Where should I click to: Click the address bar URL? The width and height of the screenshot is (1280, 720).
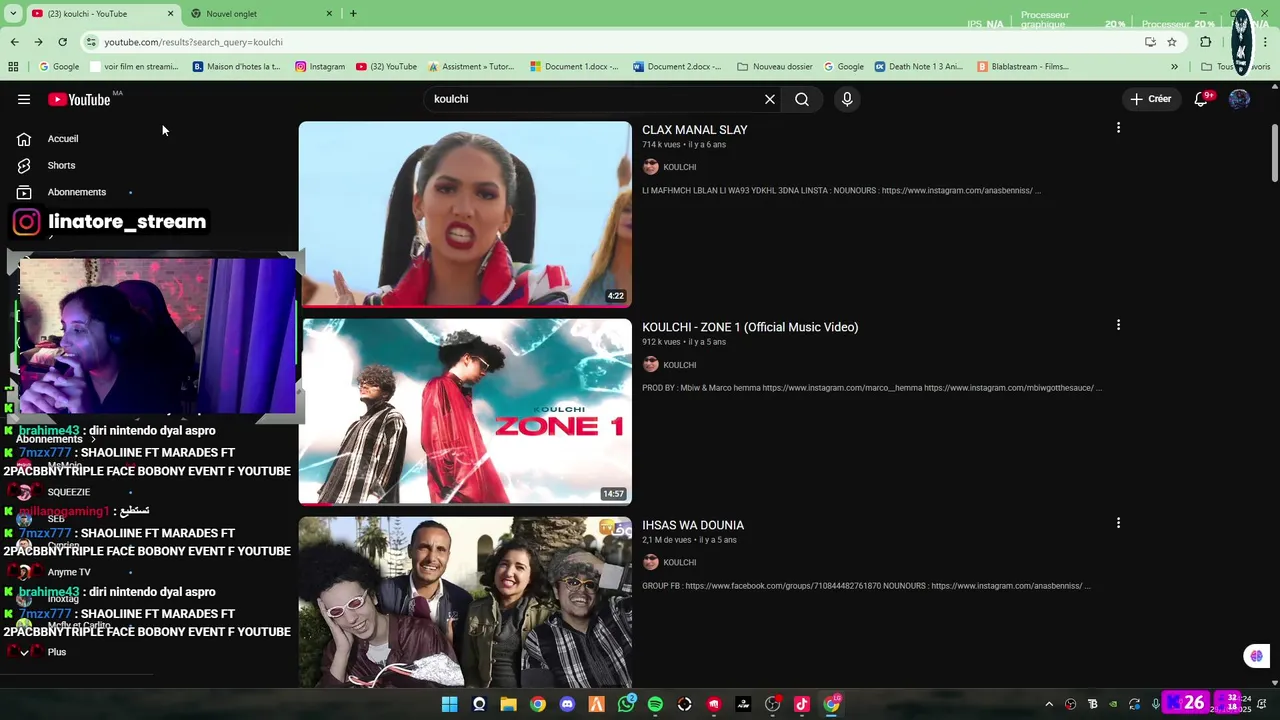point(193,42)
